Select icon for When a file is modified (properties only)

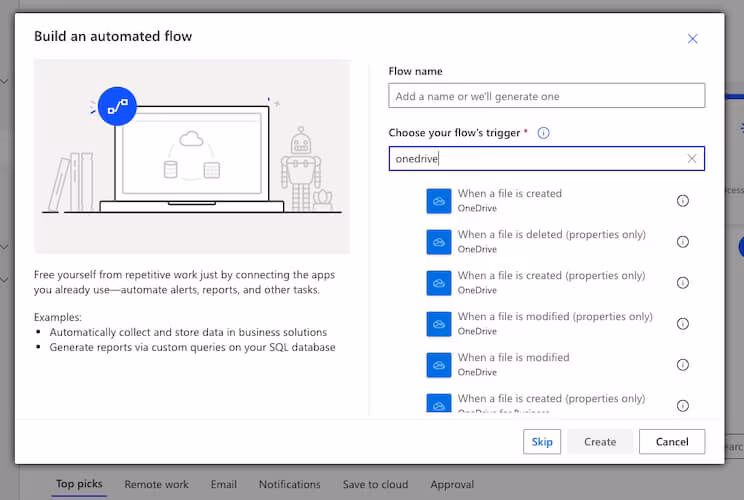[438, 324]
